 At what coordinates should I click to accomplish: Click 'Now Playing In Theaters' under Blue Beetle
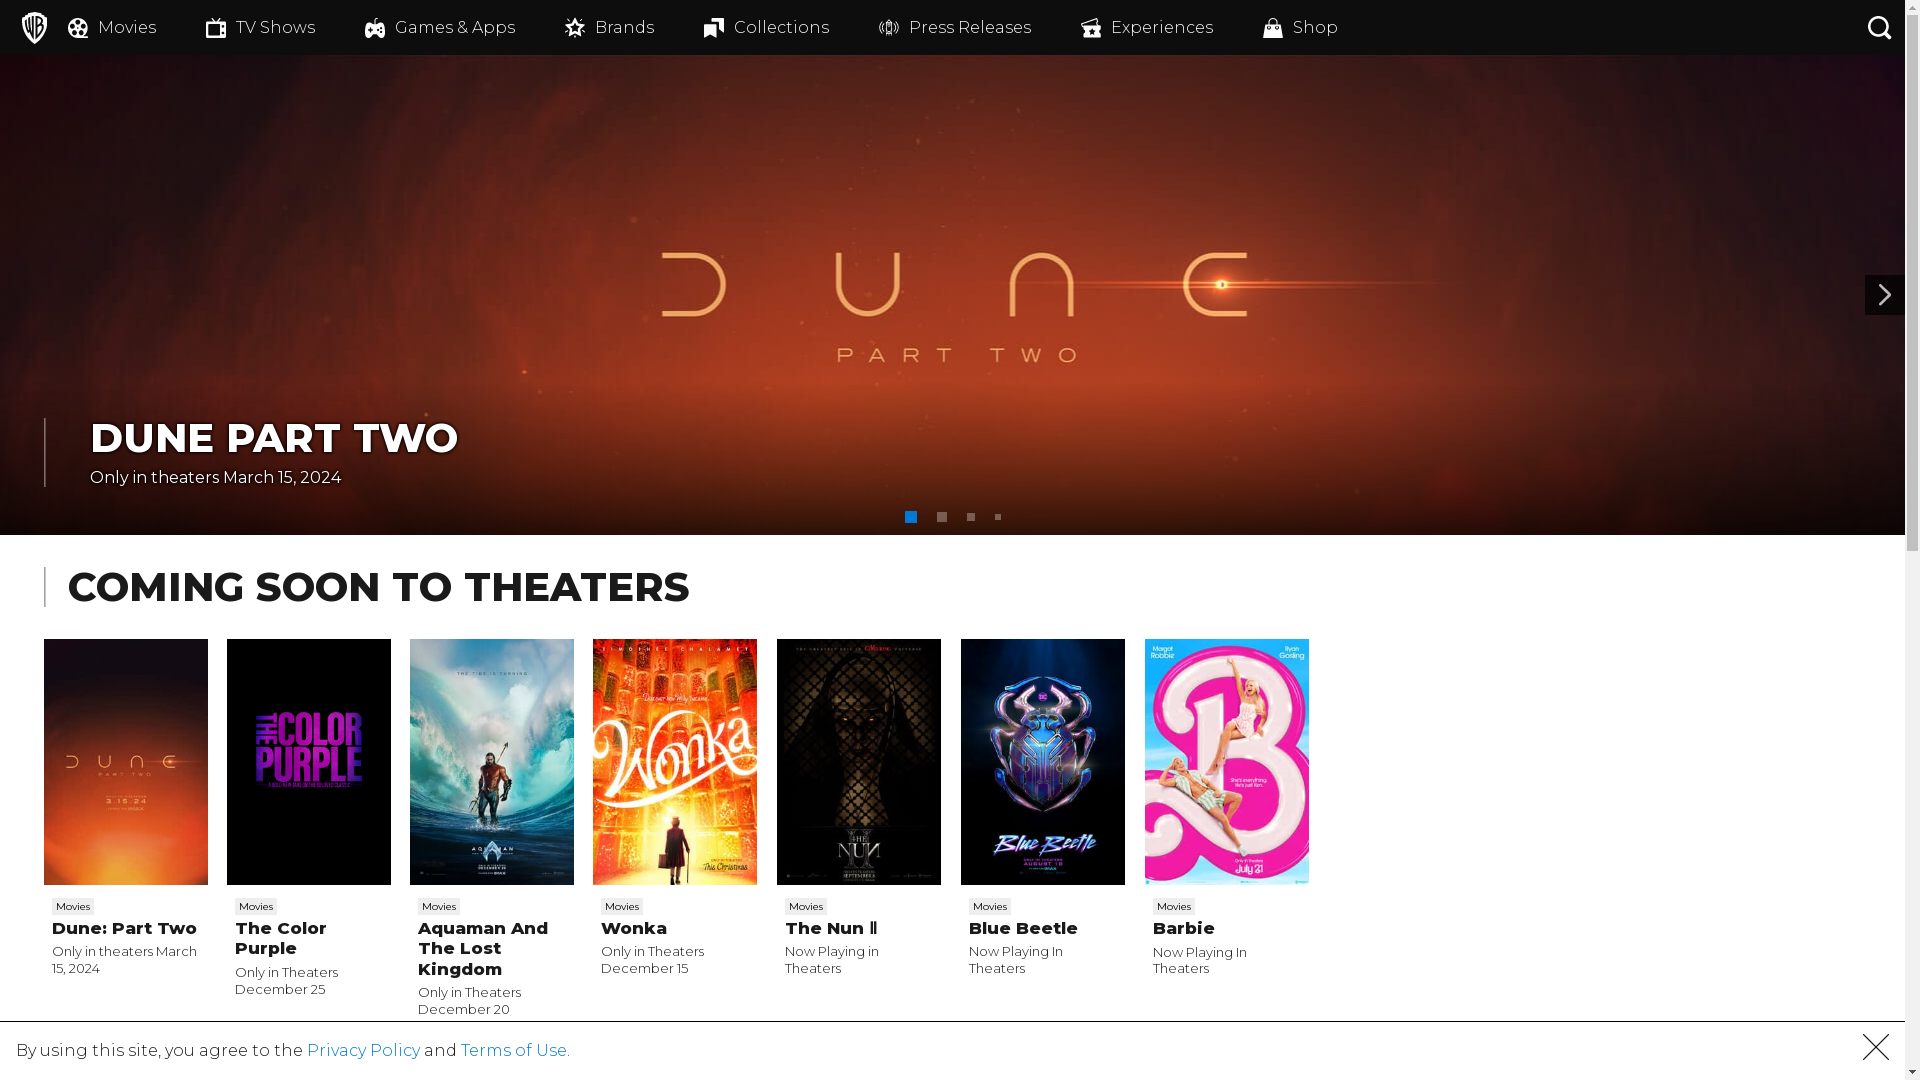coord(1016,960)
